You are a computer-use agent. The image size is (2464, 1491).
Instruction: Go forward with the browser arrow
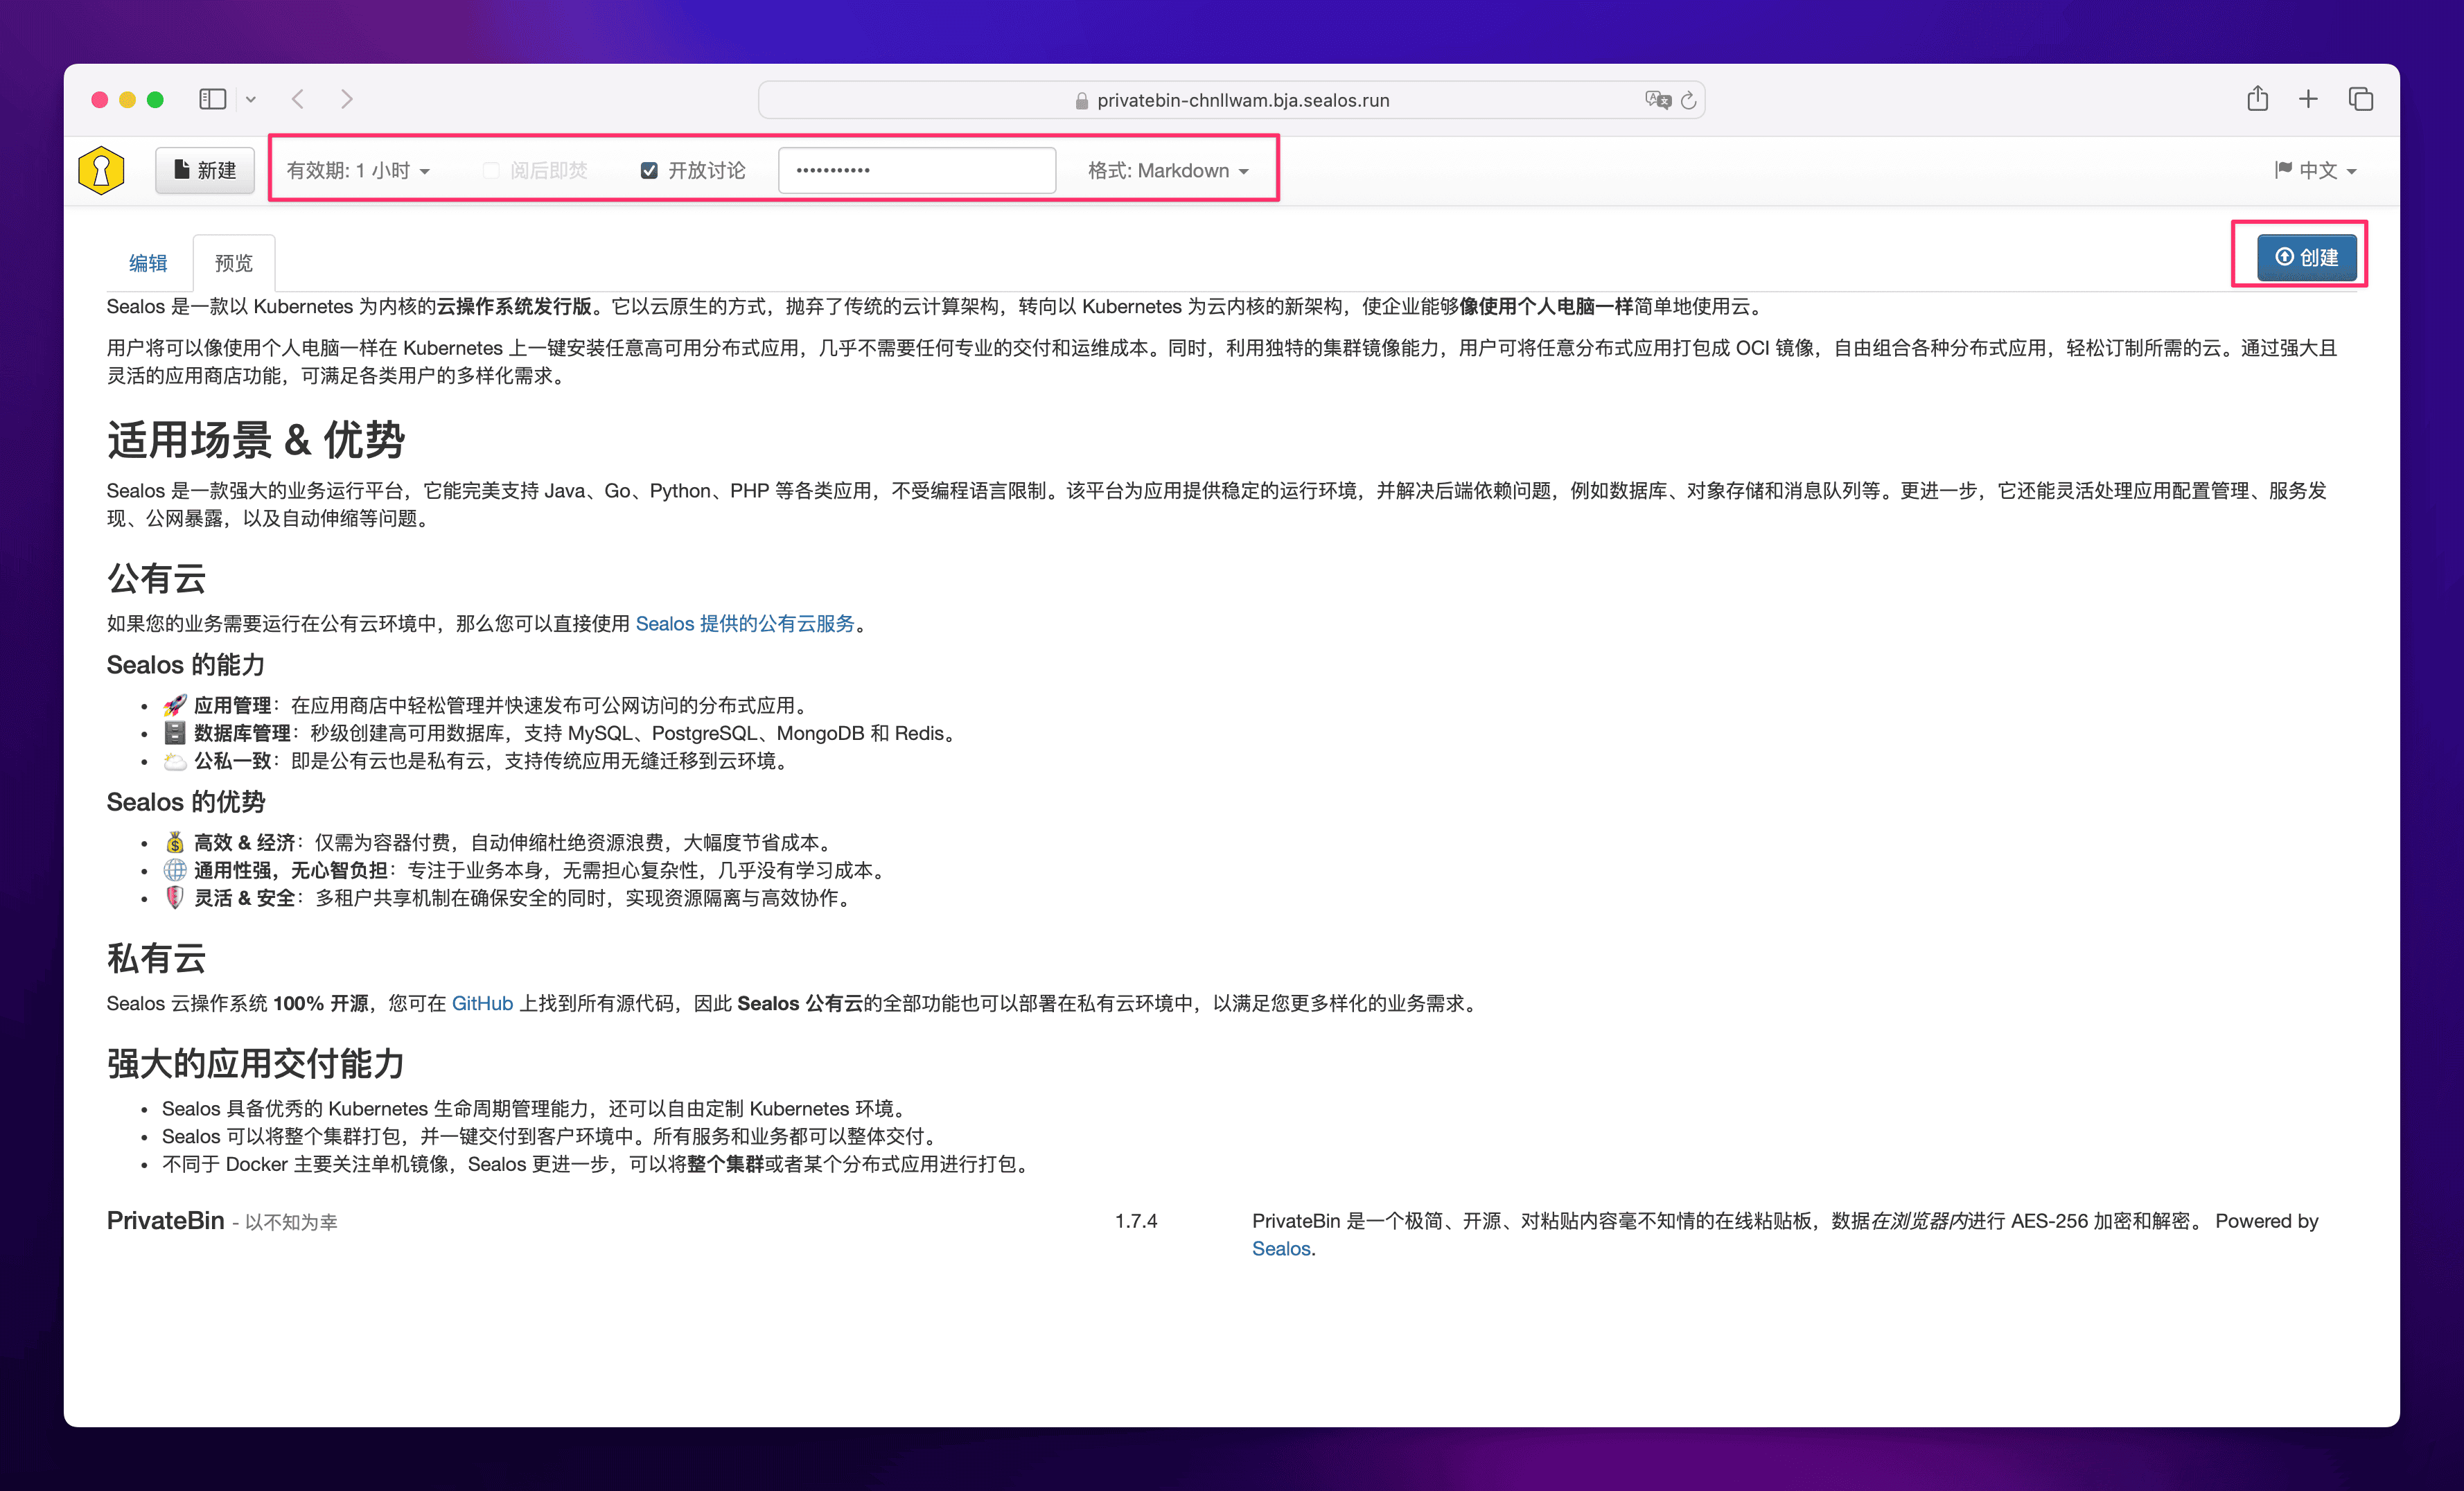[x=346, y=99]
